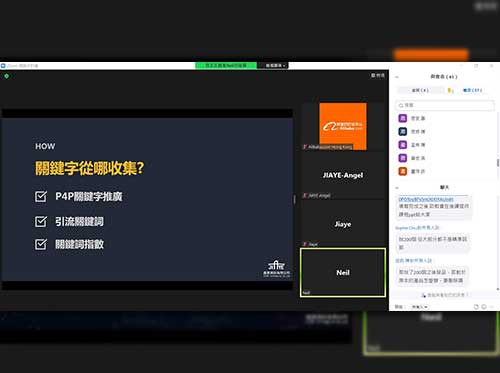
Task: Click the chat message starting with 'bc200'
Action: 433,243
